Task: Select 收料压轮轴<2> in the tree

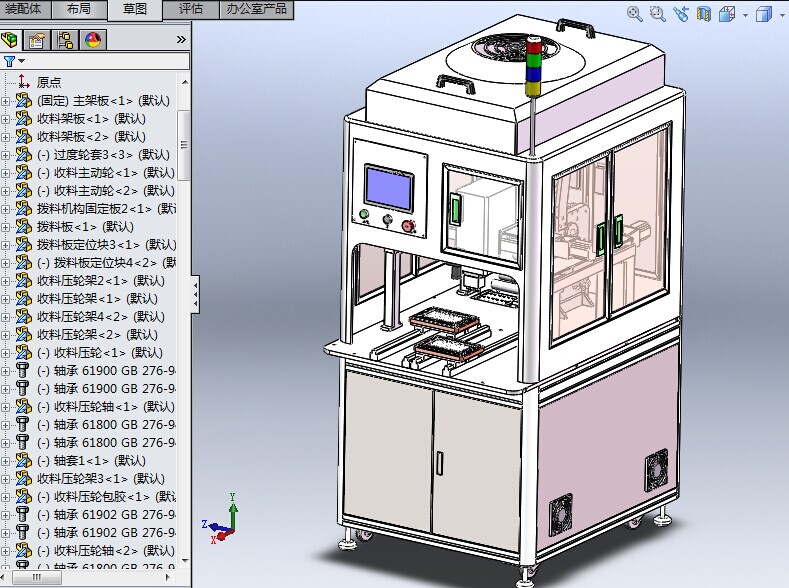Action: point(106,551)
